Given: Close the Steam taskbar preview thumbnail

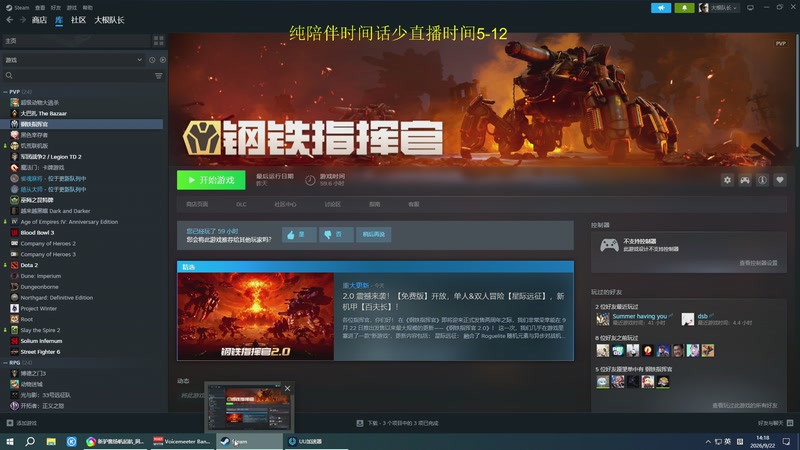Looking at the screenshot, I should pyautogui.click(x=287, y=389).
